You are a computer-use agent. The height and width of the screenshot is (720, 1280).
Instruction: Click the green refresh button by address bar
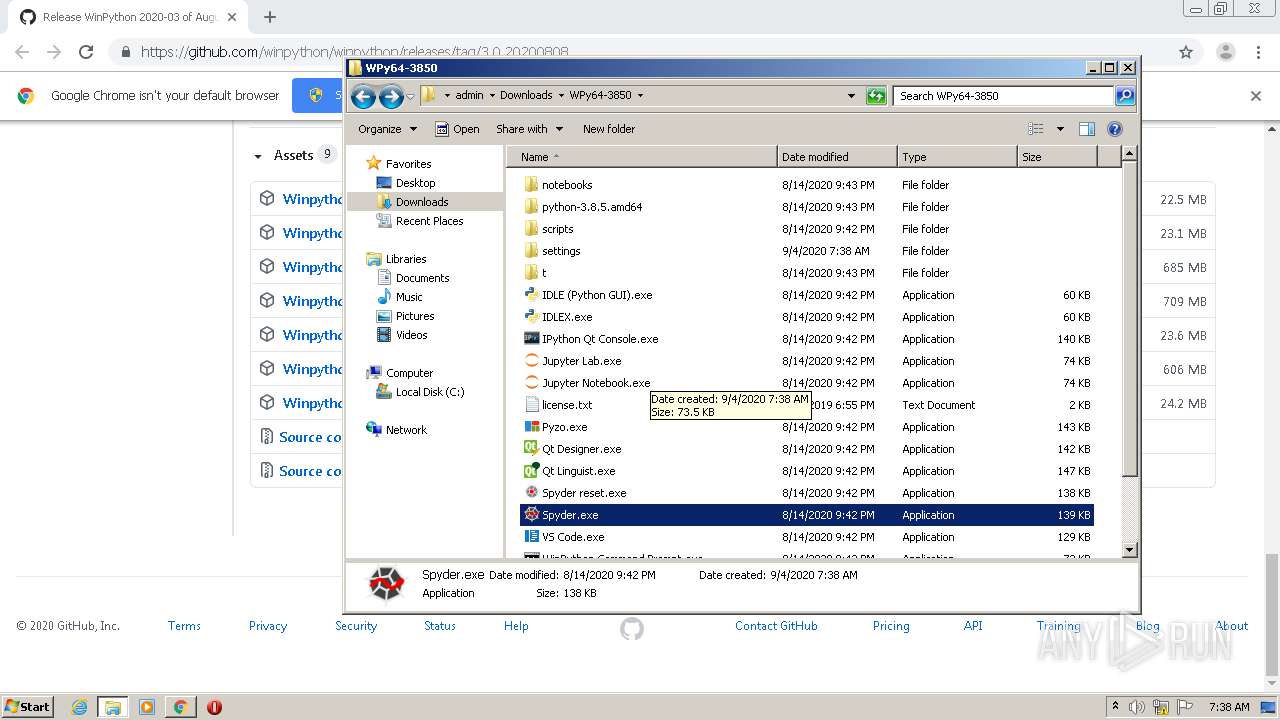click(x=876, y=96)
